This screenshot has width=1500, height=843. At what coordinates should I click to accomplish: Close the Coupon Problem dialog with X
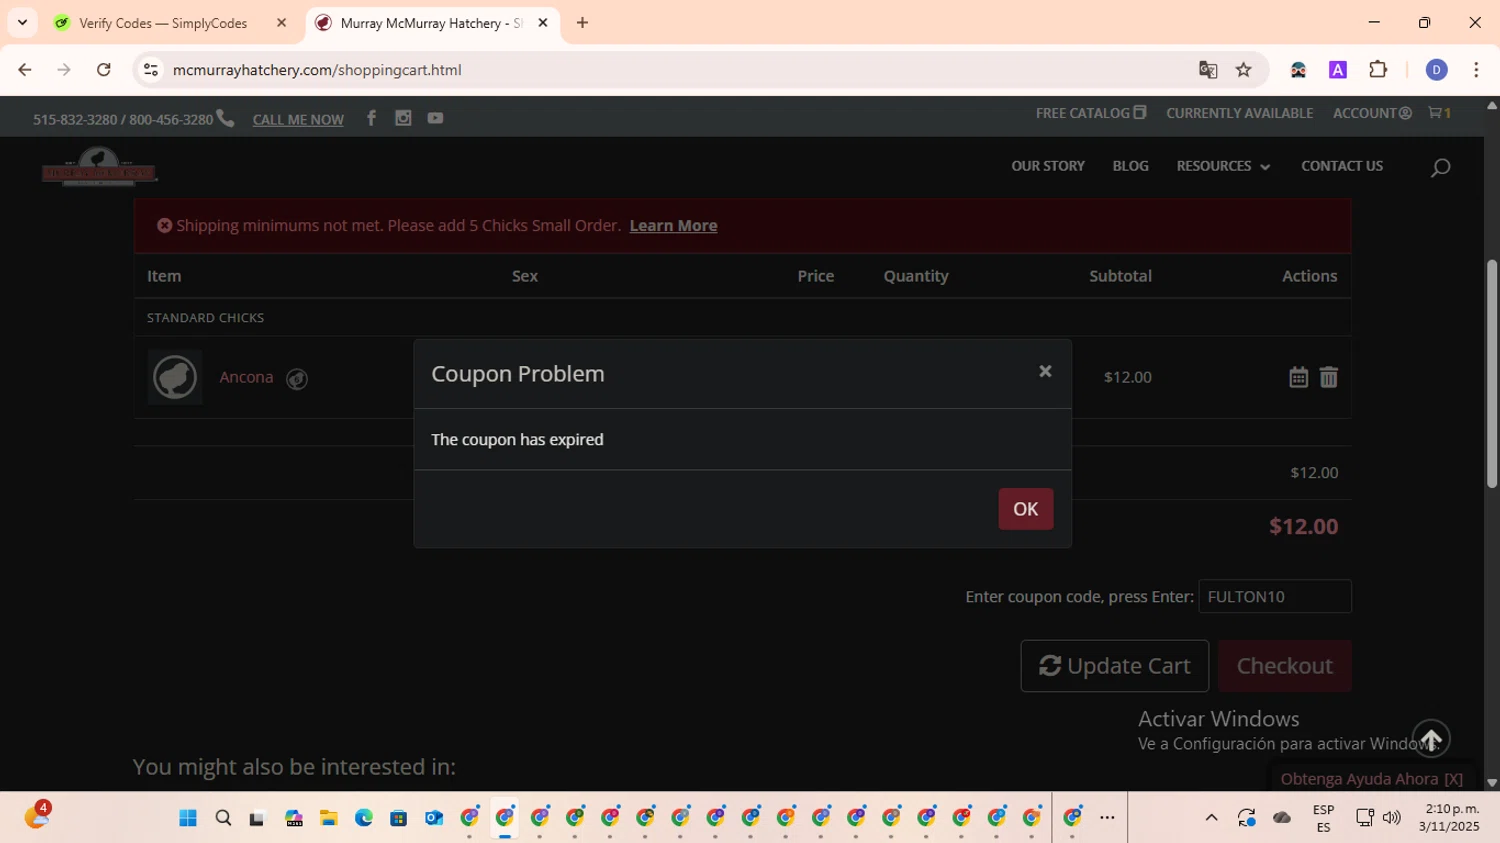(1045, 371)
